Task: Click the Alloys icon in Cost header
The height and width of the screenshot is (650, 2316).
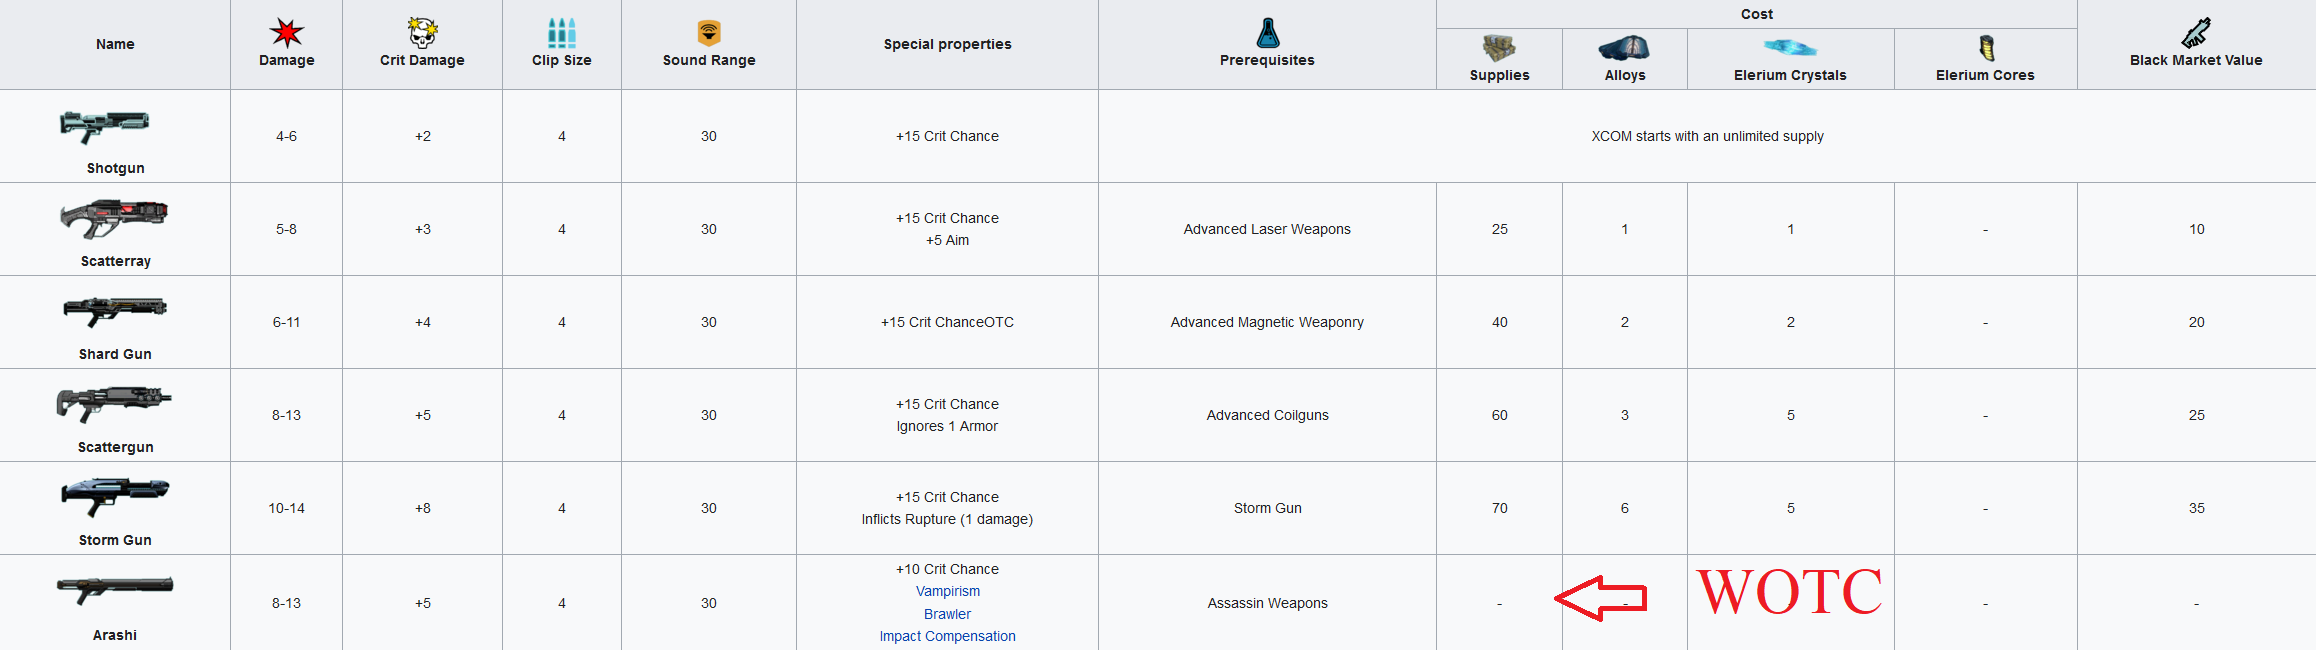Action: click(x=1624, y=48)
